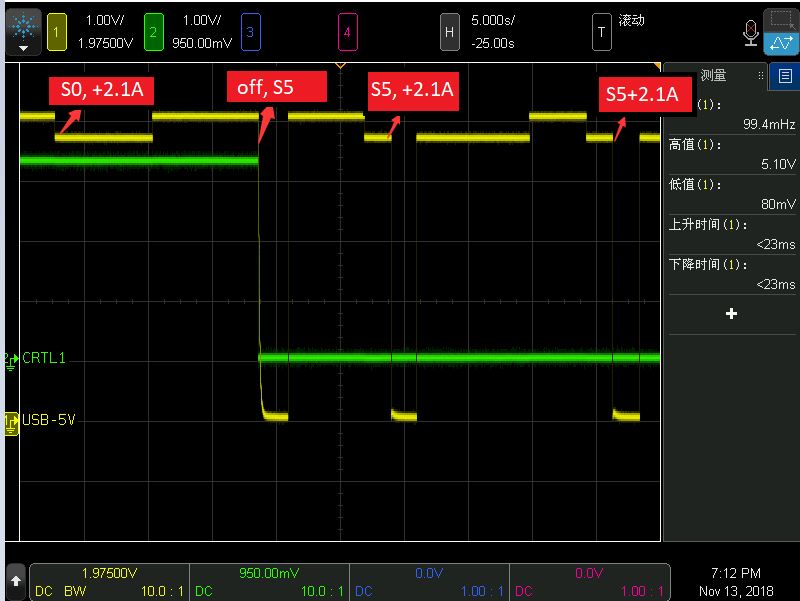Expand the bottom status bar up arrow

[x=15, y=581]
